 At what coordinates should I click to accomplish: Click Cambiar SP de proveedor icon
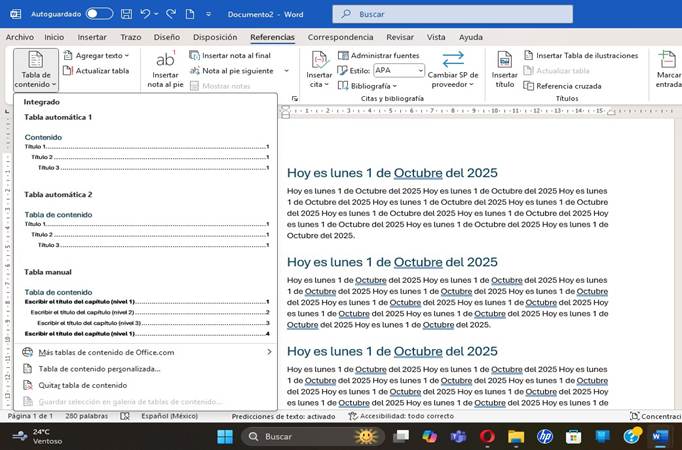tap(452, 60)
